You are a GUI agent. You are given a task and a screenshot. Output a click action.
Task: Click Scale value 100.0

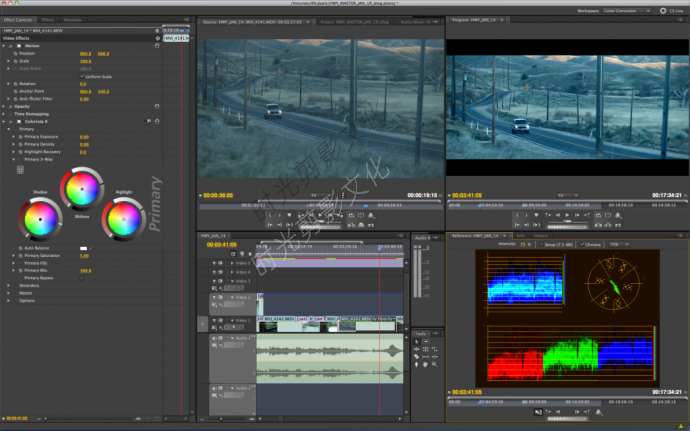click(85, 61)
